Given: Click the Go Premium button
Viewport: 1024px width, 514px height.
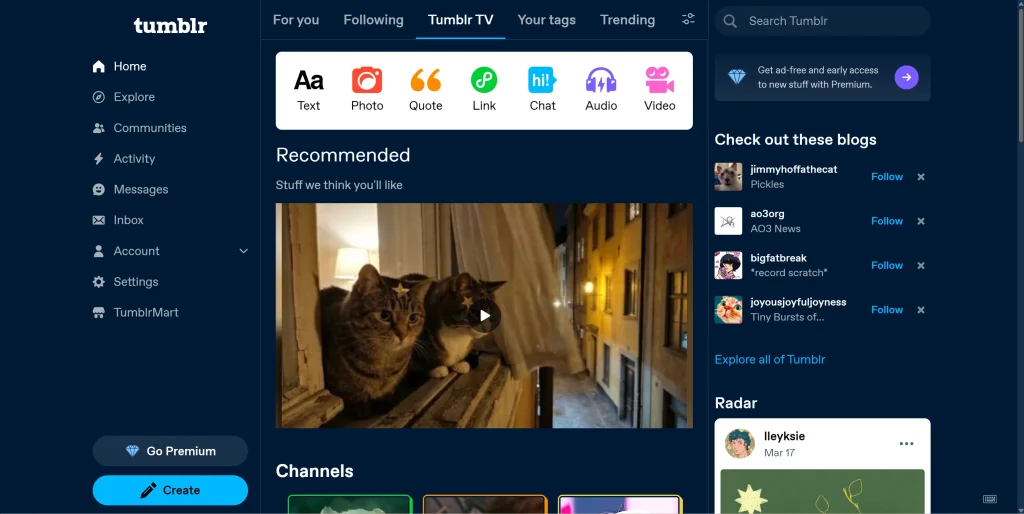Looking at the screenshot, I should (x=170, y=451).
